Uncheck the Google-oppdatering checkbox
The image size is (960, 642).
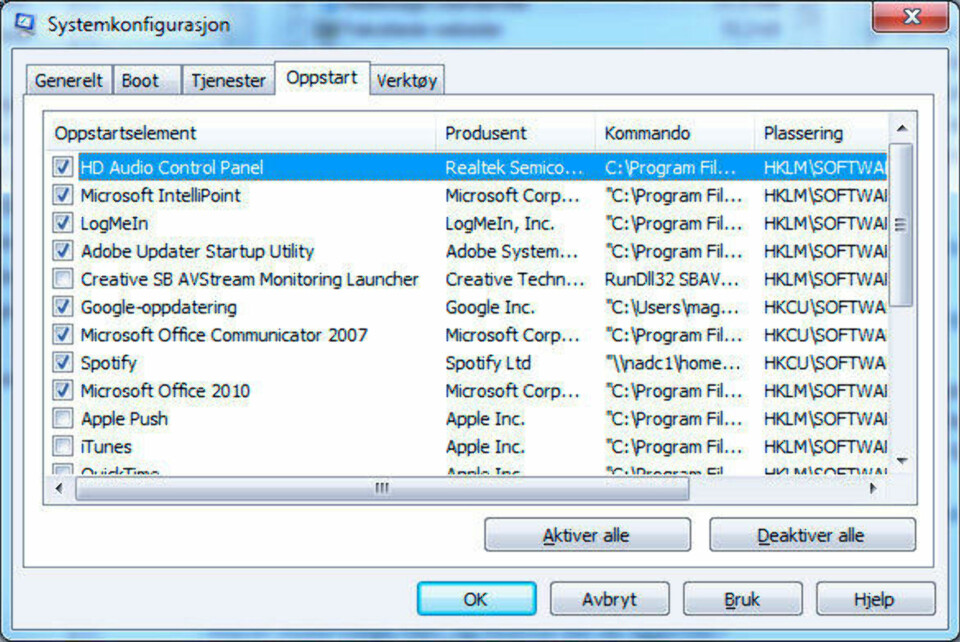coord(62,307)
